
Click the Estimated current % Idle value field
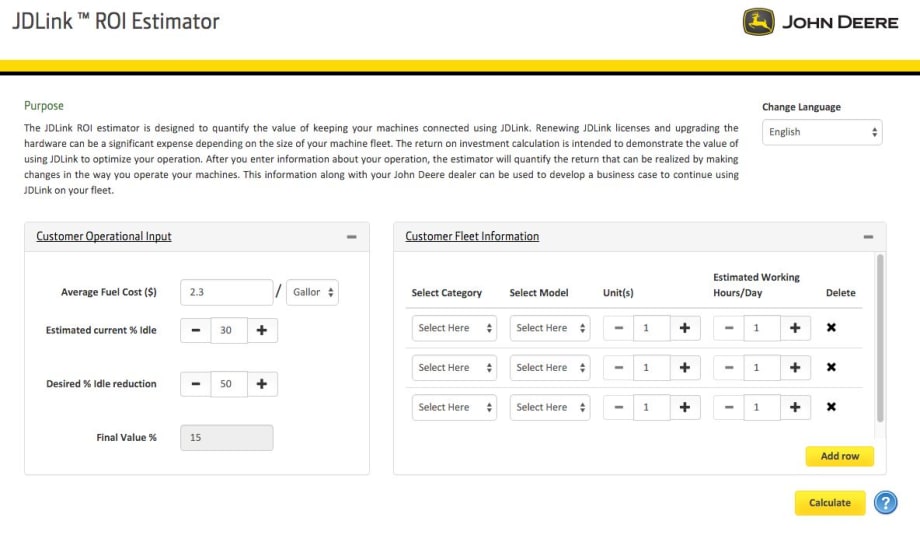[x=229, y=330]
